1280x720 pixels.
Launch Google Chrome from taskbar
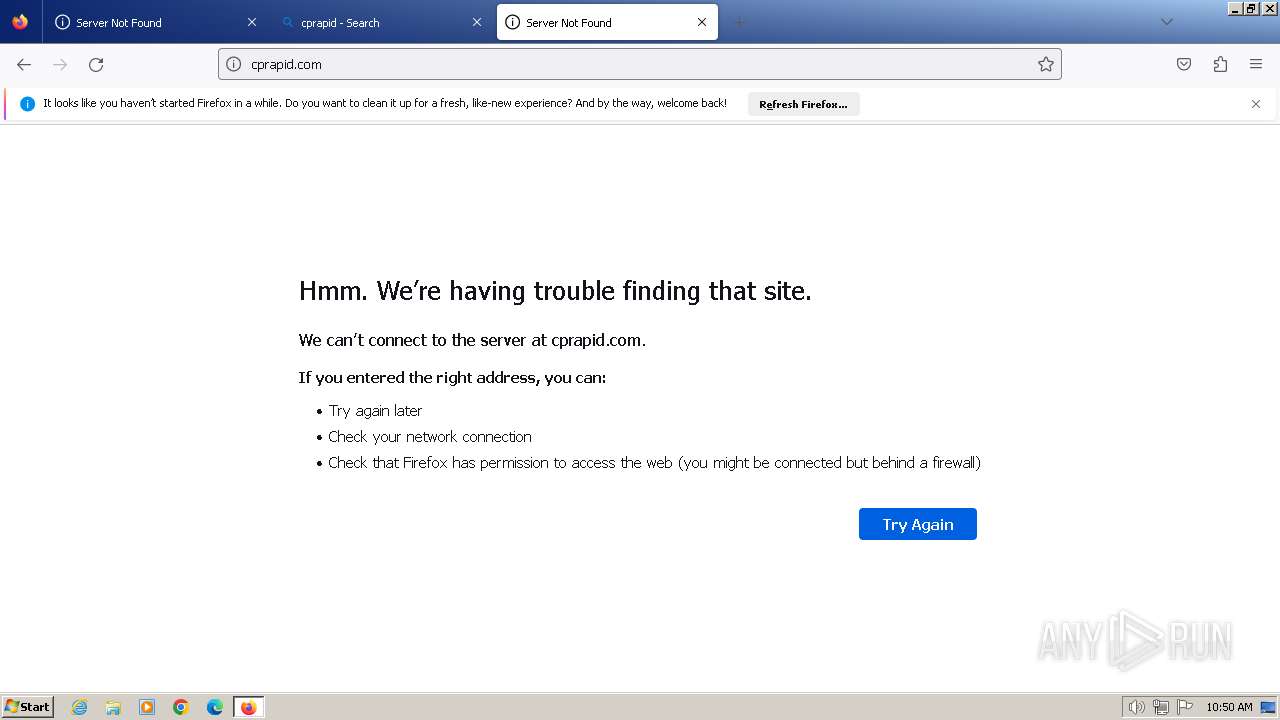[x=181, y=707]
